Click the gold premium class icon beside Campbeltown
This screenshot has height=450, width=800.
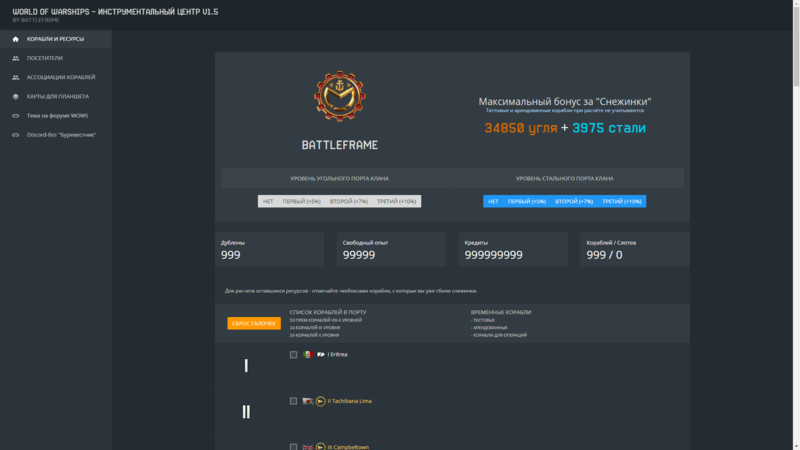(320, 447)
